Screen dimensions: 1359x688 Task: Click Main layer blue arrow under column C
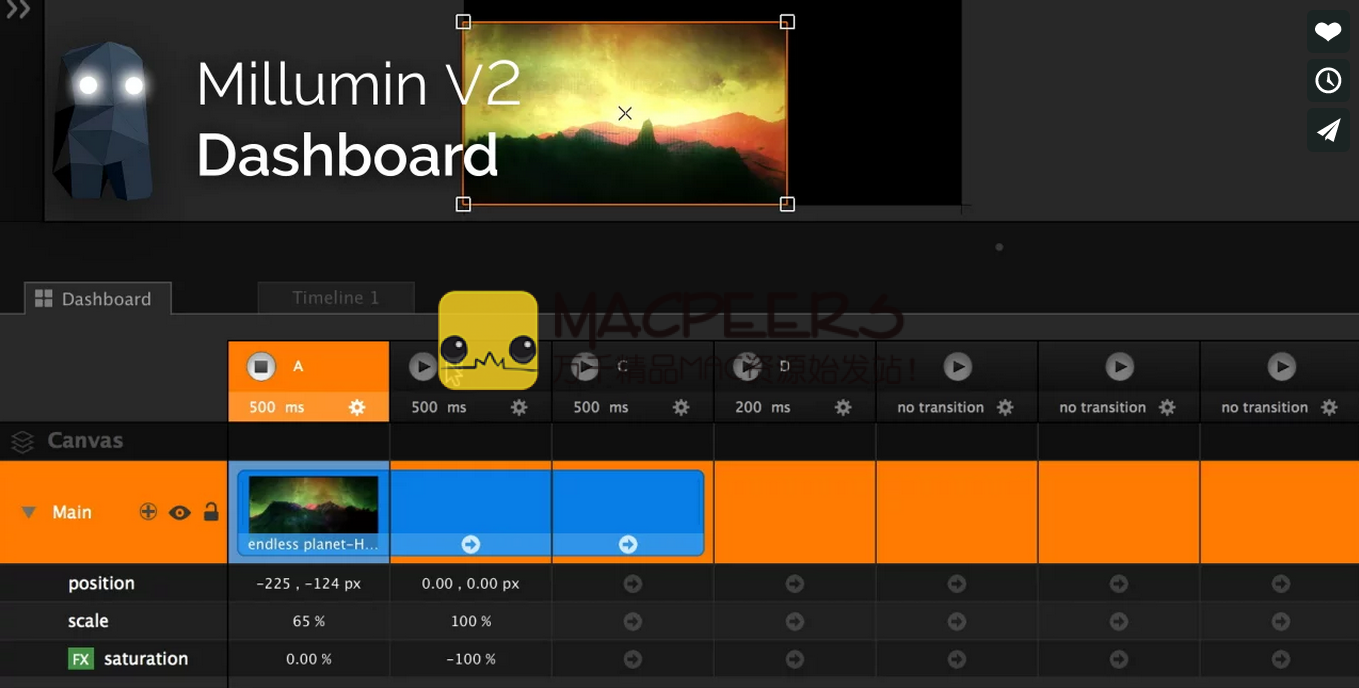[628, 544]
